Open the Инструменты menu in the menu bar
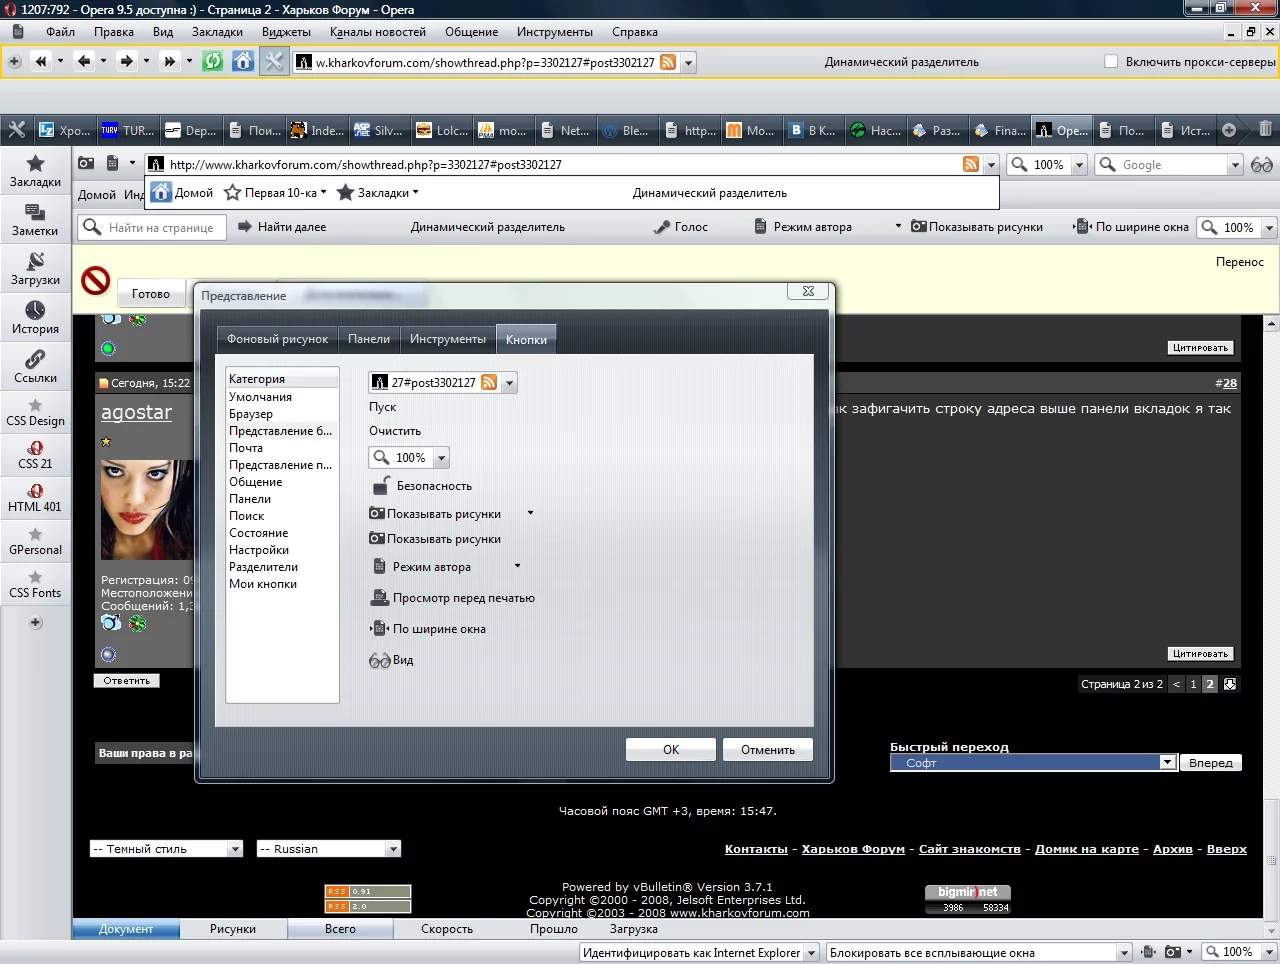The height and width of the screenshot is (964, 1280). [x=555, y=31]
